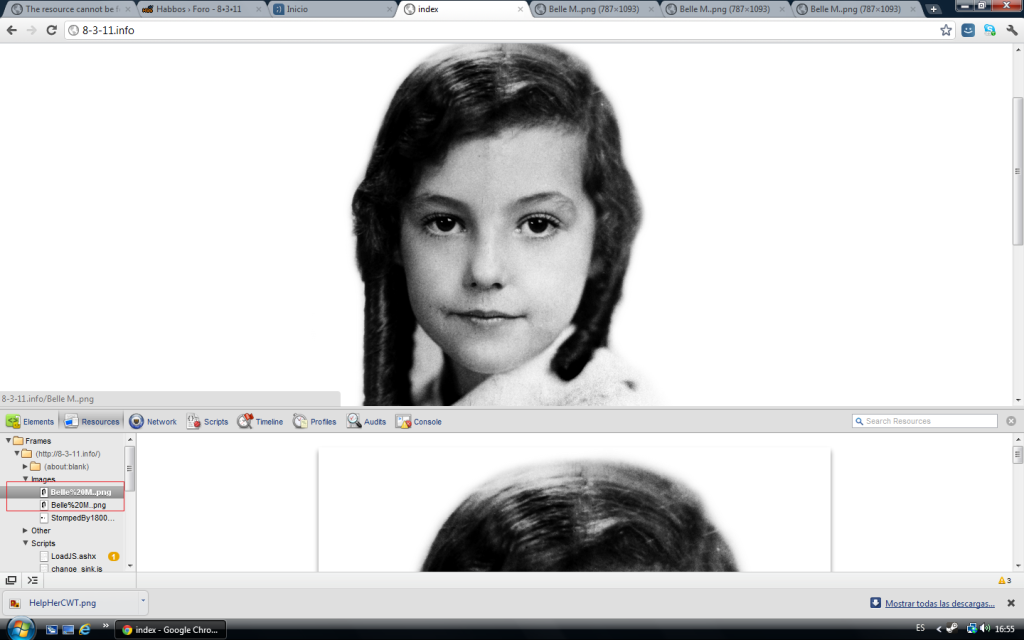Viewport: 1024px width, 640px height.
Task: Select the StompedBy1800 image resource
Action: click(82, 518)
